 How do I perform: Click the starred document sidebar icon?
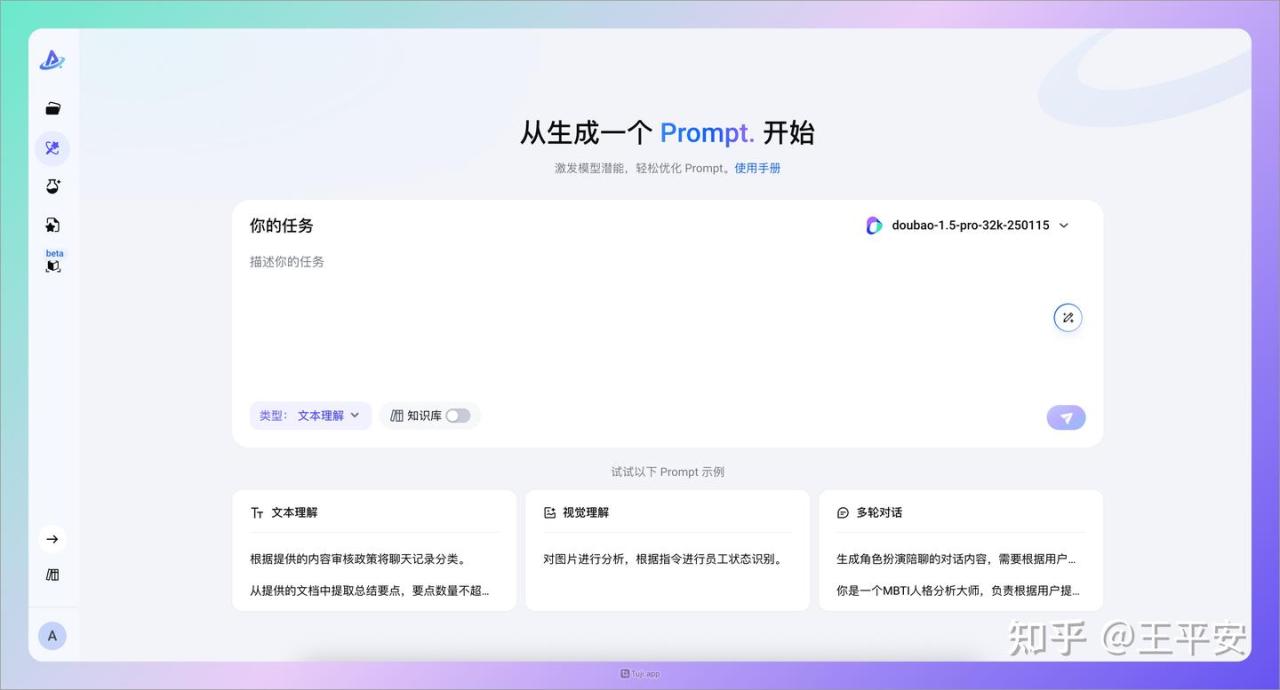(x=53, y=225)
